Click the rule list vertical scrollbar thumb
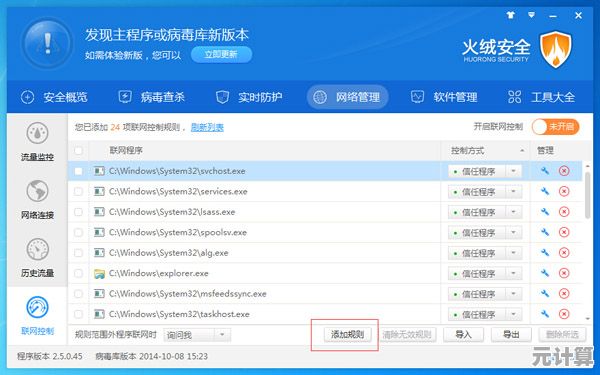Screen dimensions: 600x375 click(588, 195)
